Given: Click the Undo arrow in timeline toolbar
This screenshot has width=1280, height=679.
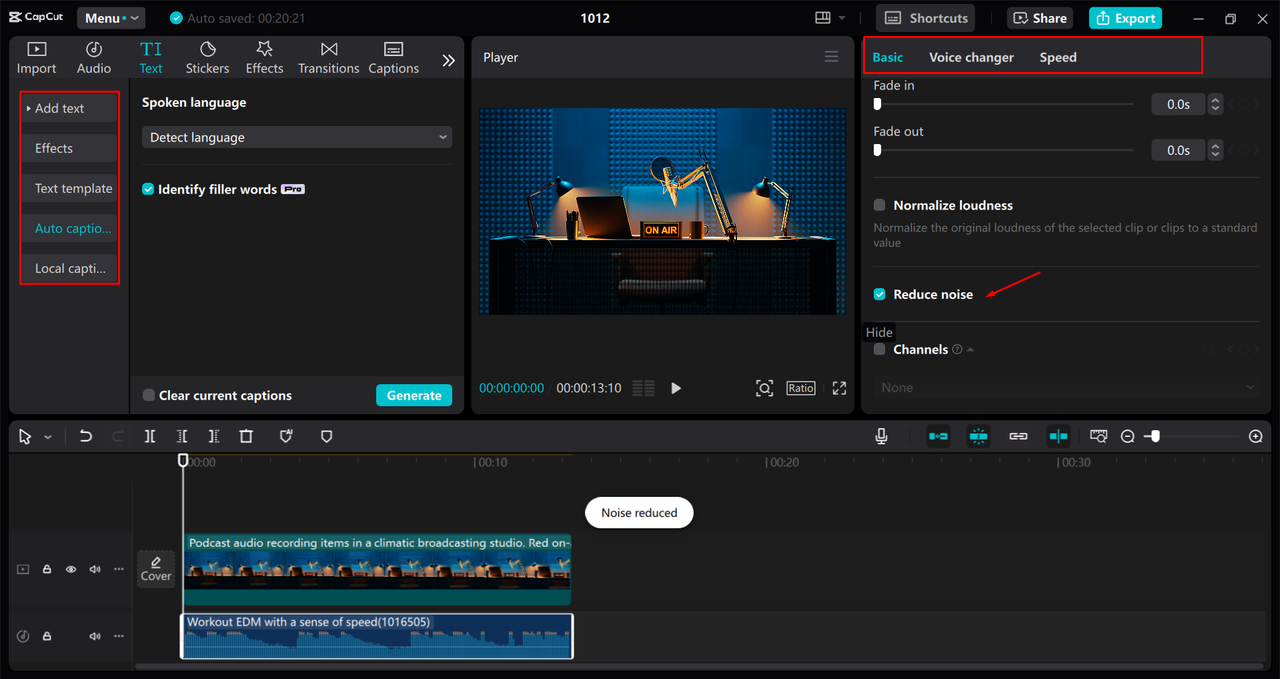Looking at the screenshot, I should pos(86,436).
